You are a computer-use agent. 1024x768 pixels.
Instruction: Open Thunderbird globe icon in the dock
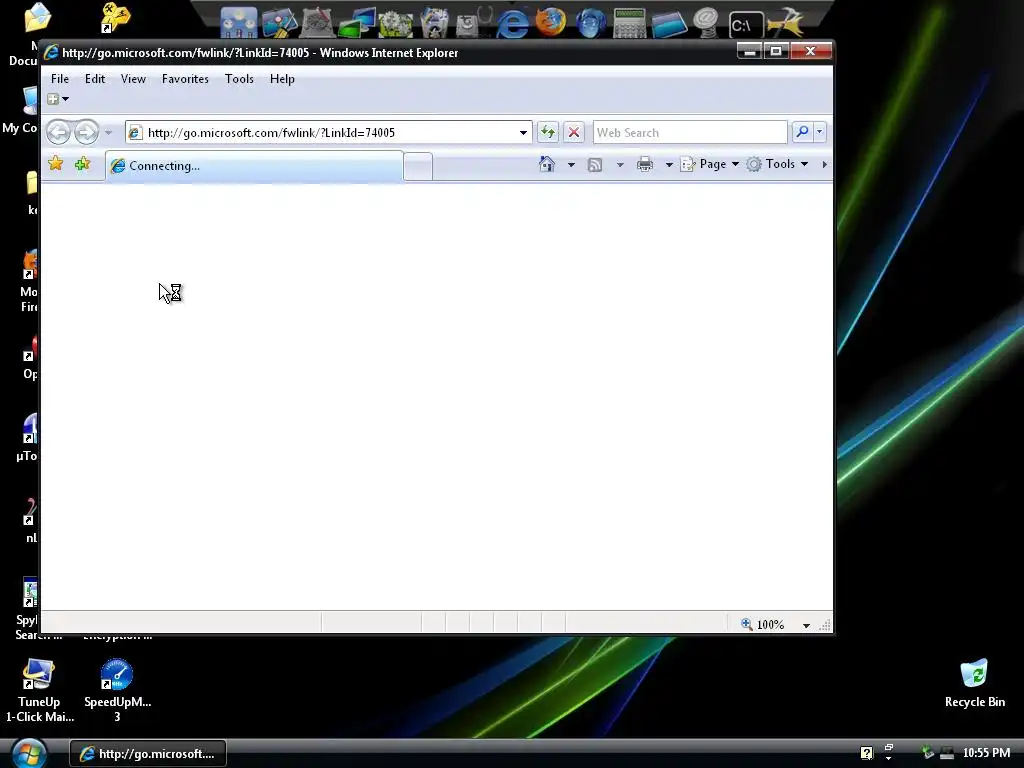(590, 24)
